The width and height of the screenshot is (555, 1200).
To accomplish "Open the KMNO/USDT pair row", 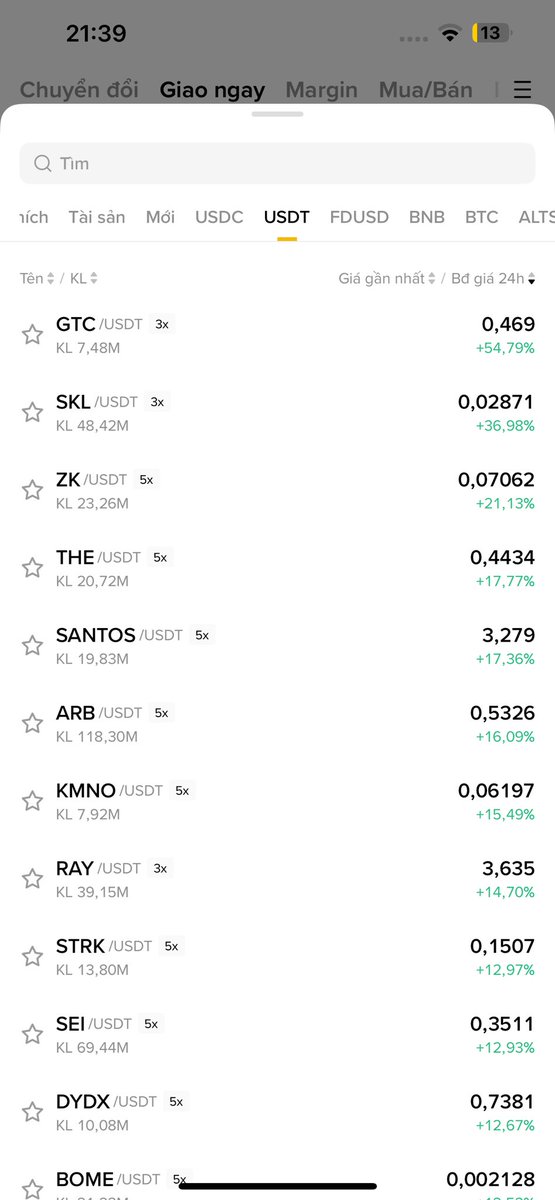I will [x=277, y=801].
